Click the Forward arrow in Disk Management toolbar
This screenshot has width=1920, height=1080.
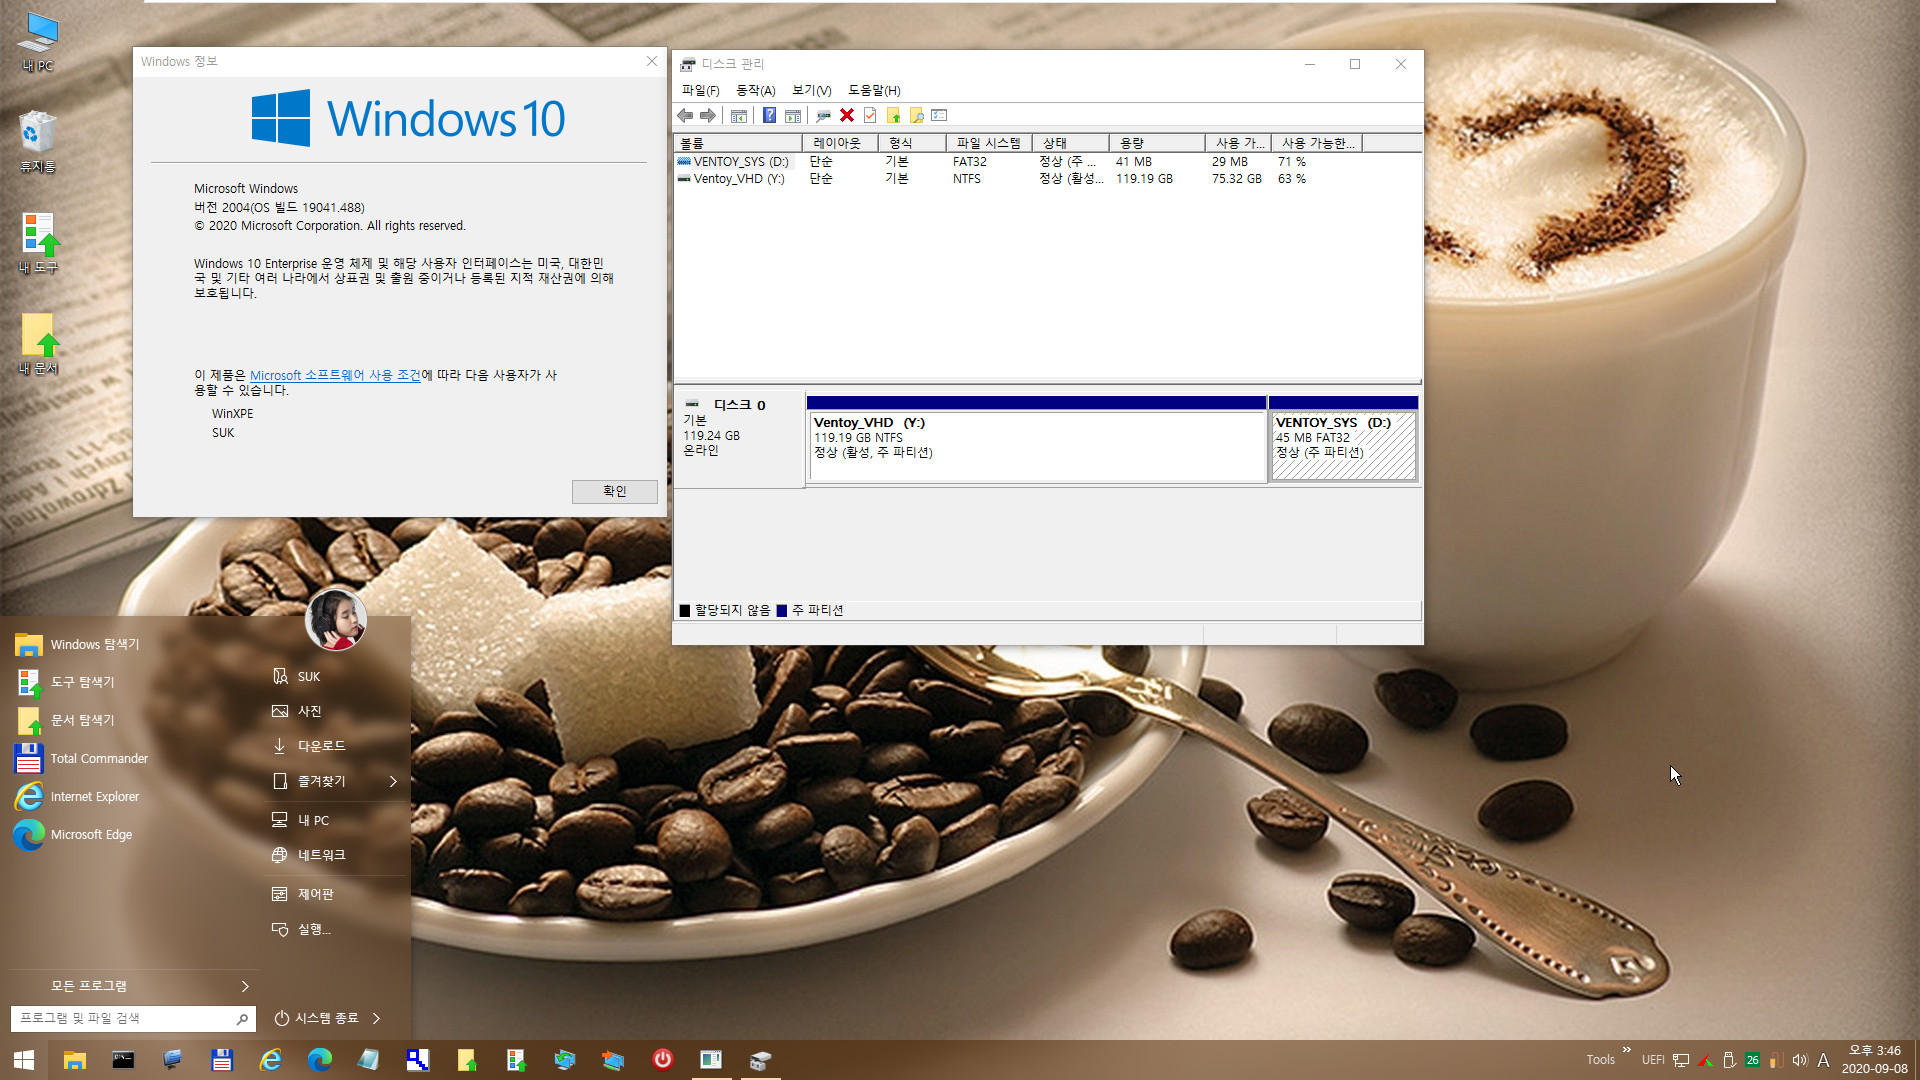708,116
